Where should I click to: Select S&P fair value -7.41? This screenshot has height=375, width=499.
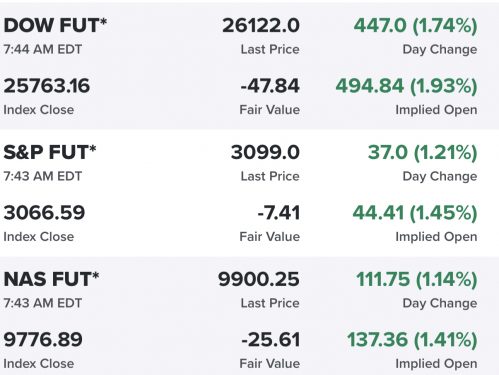pyautogui.click(x=279, y=213)
